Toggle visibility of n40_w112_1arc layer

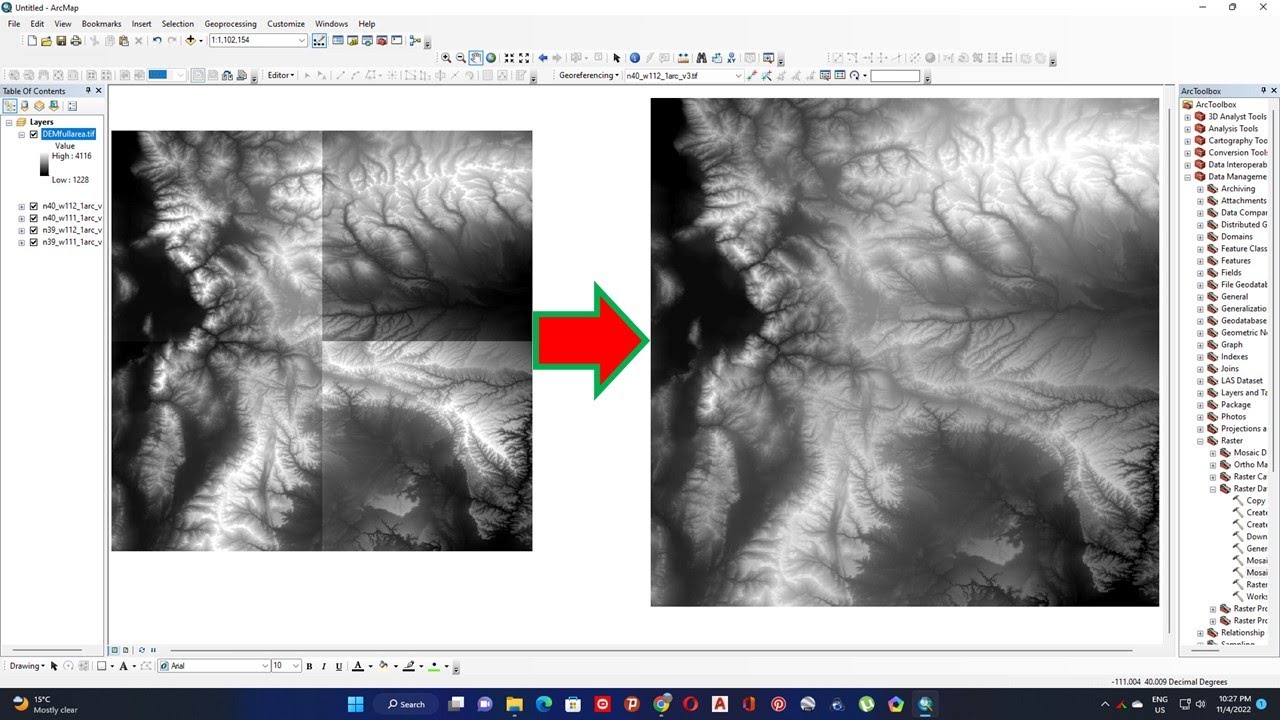point(34,206)
